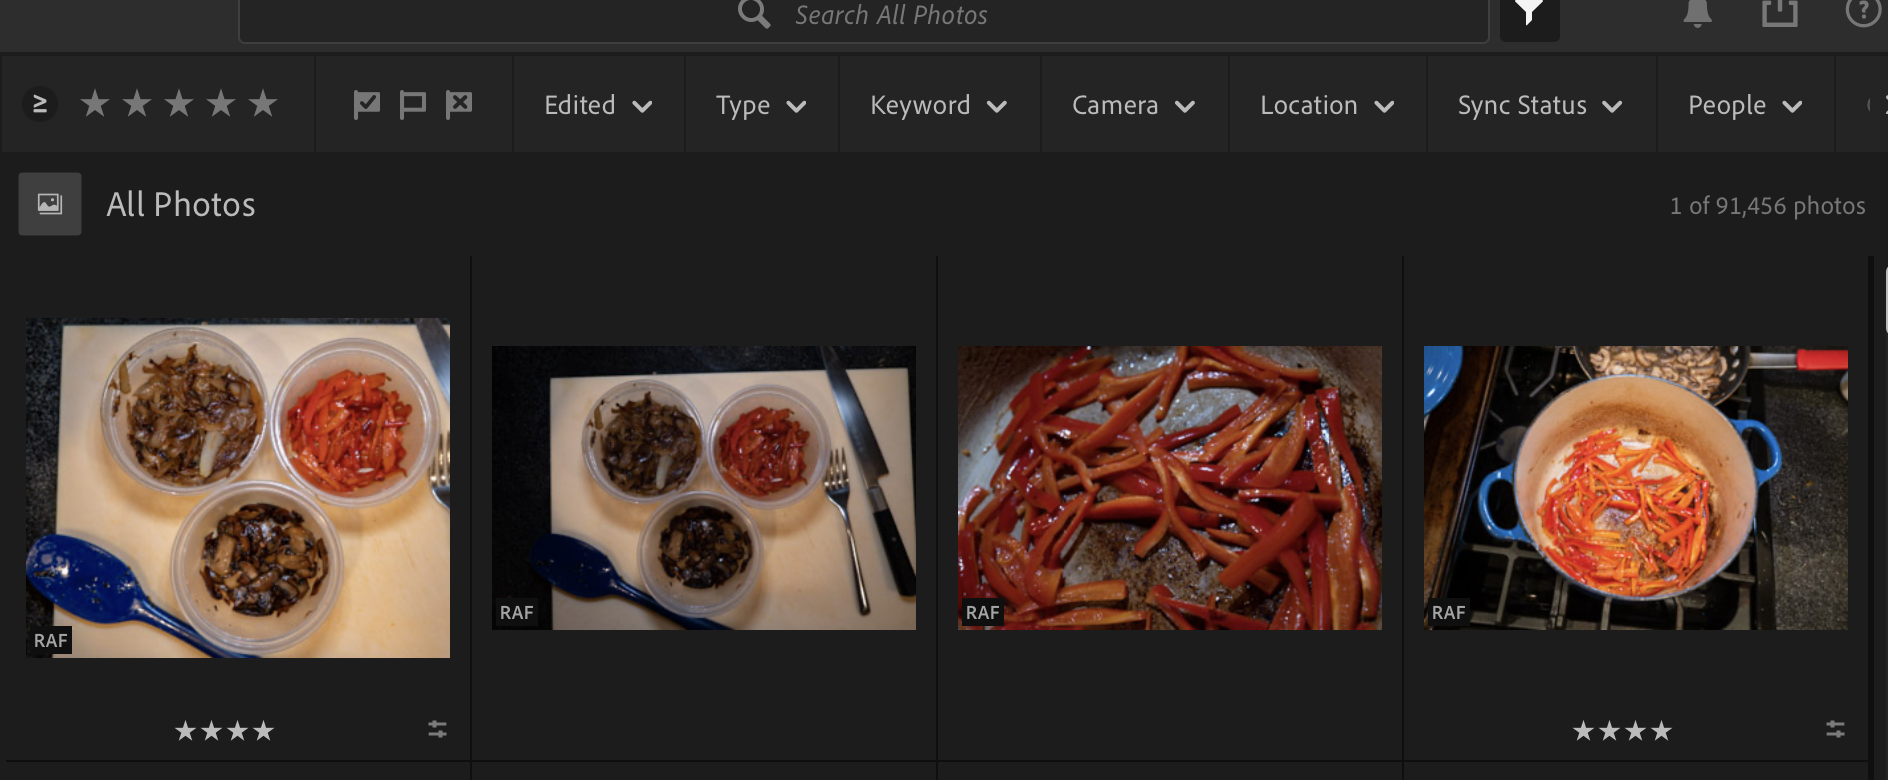Image resolution: width=1888 pixels, height=780 pixels.
Task: Open the Edited filter dropdown
Action: click(598, 105)
